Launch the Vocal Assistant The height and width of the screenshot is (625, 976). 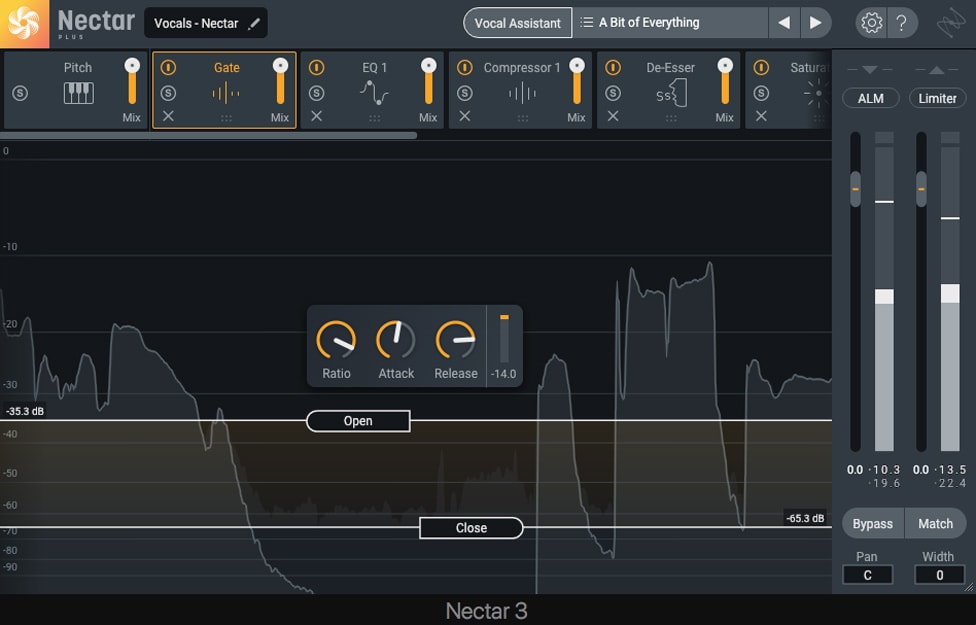click(x=517, y=23)
